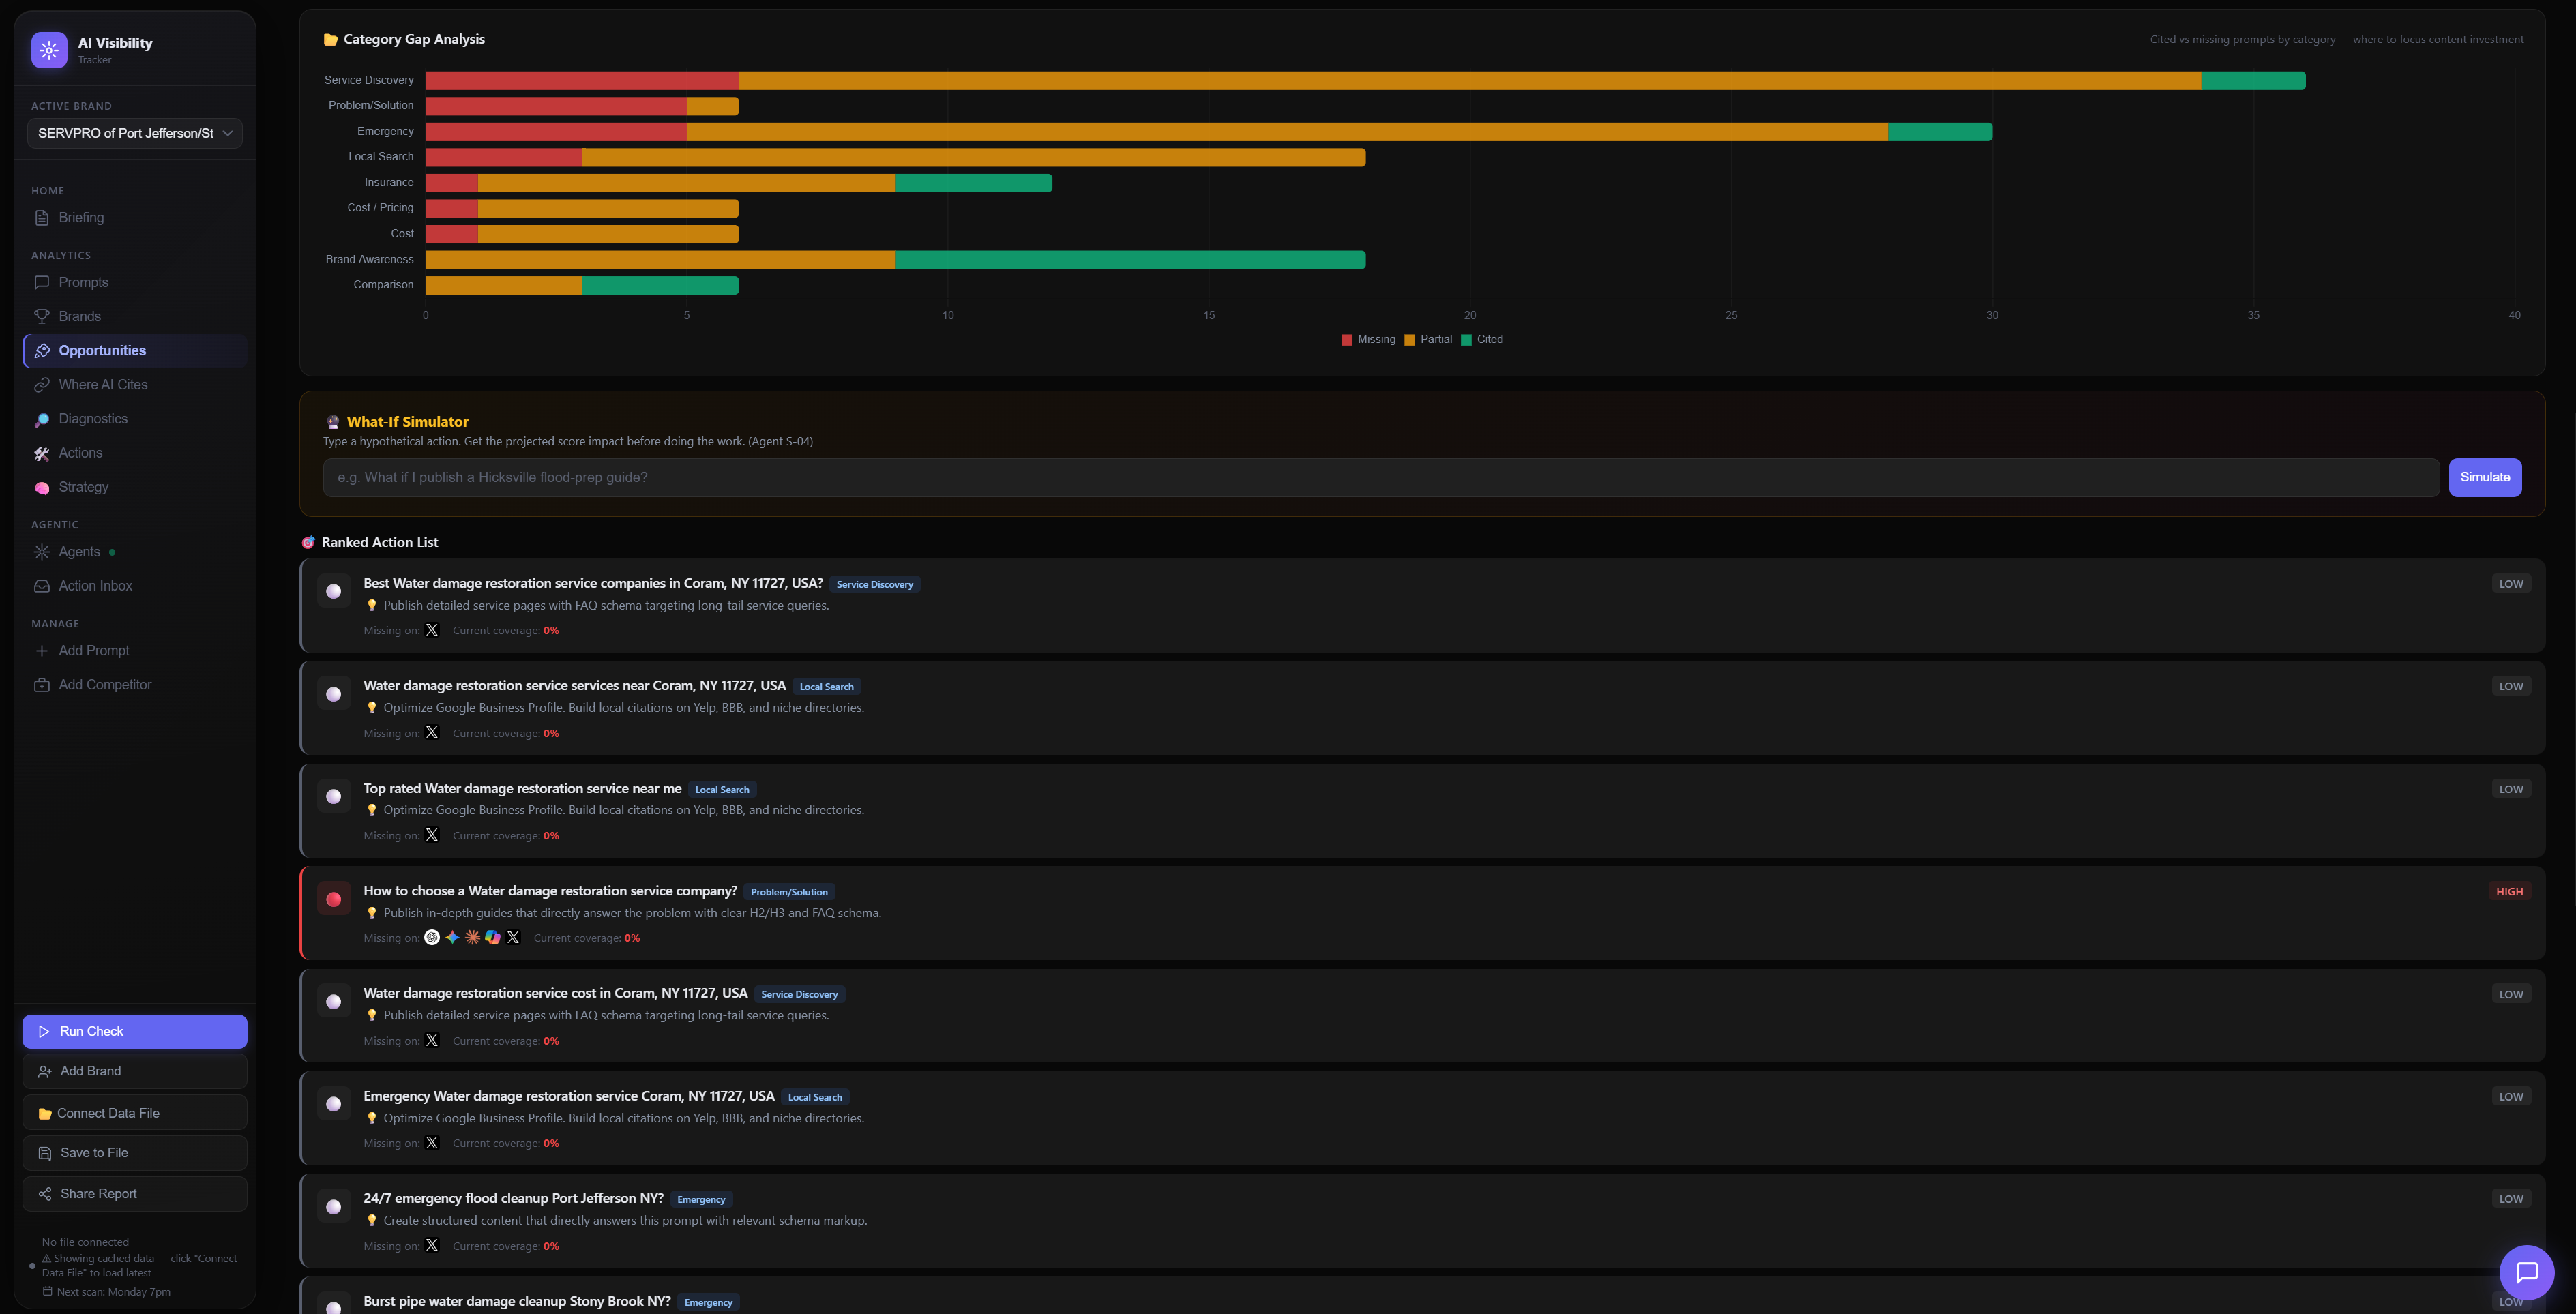Click the AI Visibility Tracker logo icon
The height and width of the screenshot is (1314, 2576).
point(49,49)
